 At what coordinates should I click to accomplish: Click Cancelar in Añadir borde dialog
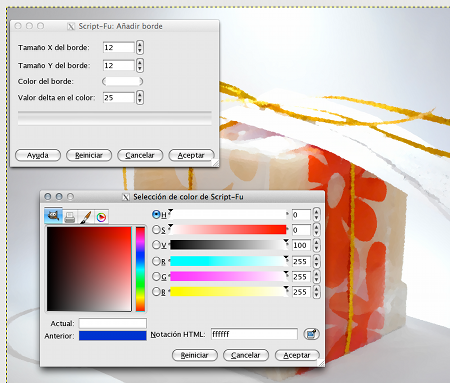click(140, 155)
